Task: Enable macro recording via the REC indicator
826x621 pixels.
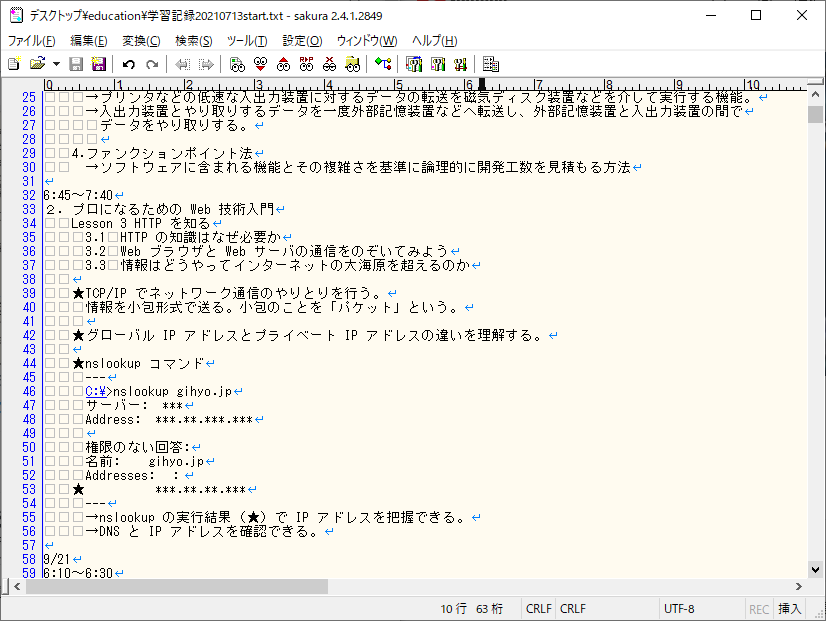Action: (x=758, y=608)
